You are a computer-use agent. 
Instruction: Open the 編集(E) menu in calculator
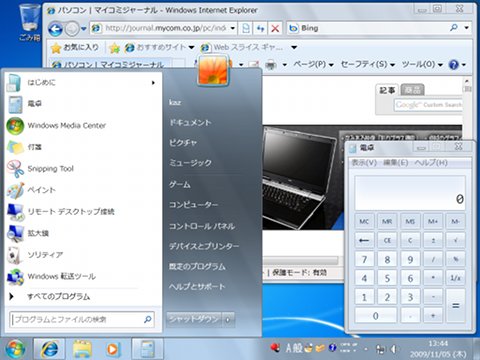[395, 163]
